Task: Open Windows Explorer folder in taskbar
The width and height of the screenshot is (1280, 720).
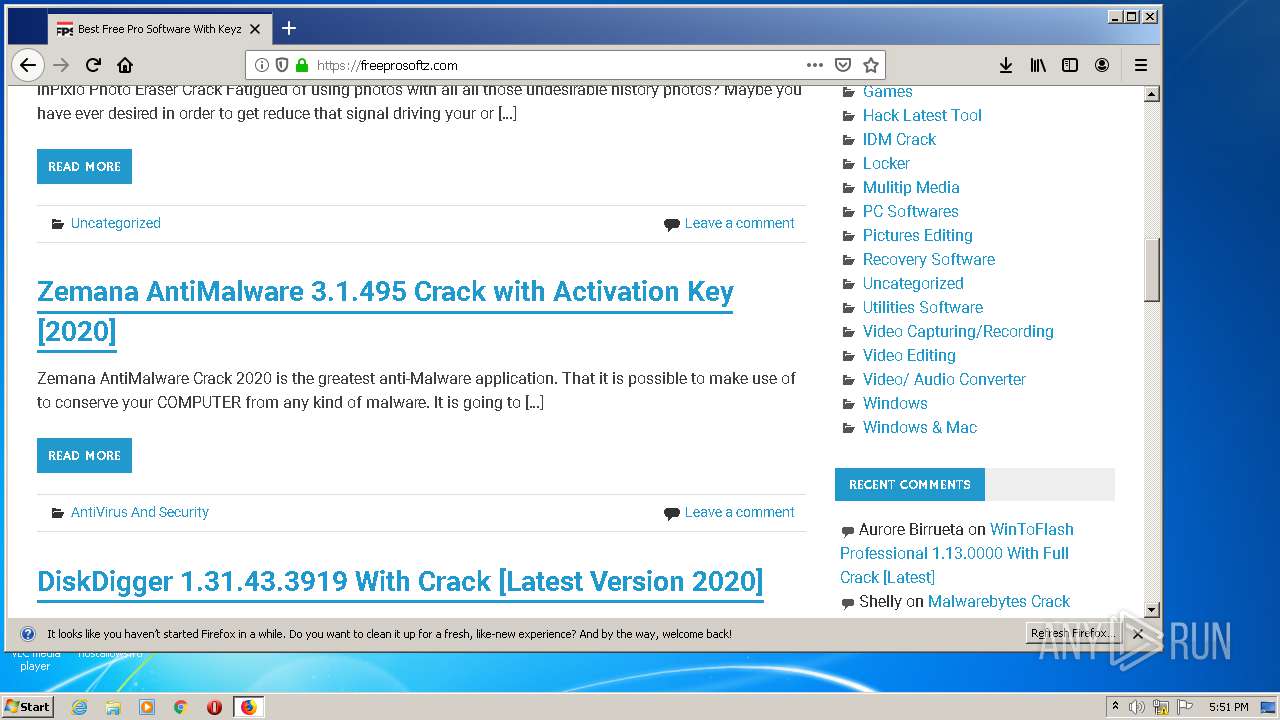Action: 113,707
